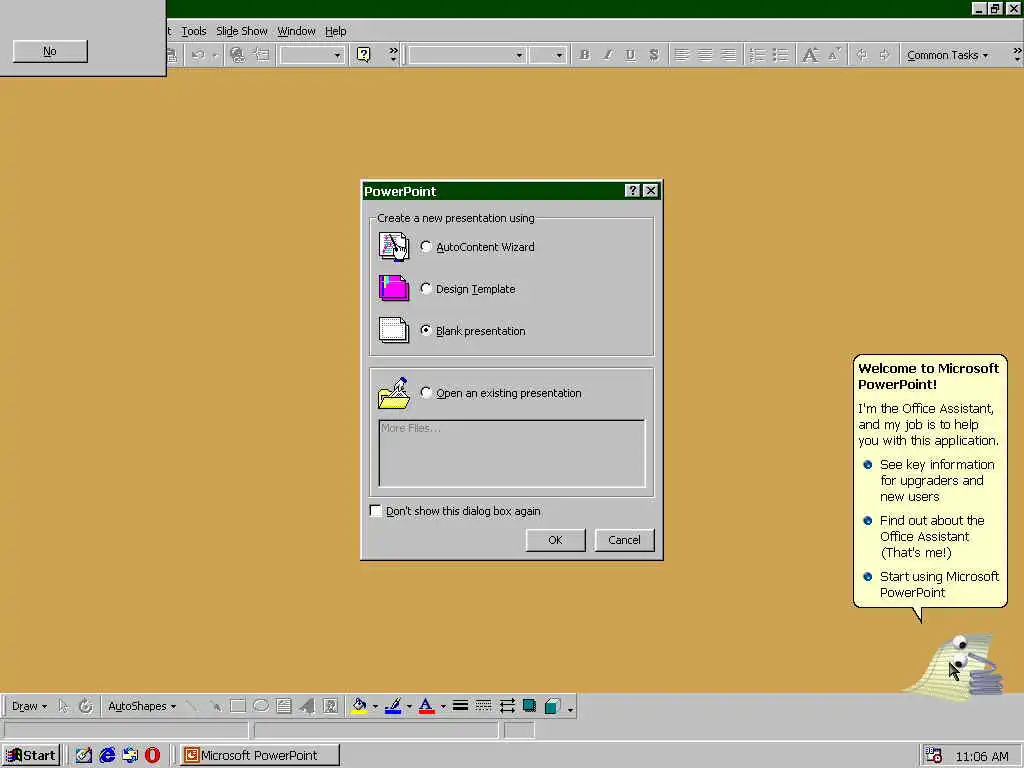Select the Design Template radio option
Viewport: 1024px width, 768px height.
click(426, 289)
